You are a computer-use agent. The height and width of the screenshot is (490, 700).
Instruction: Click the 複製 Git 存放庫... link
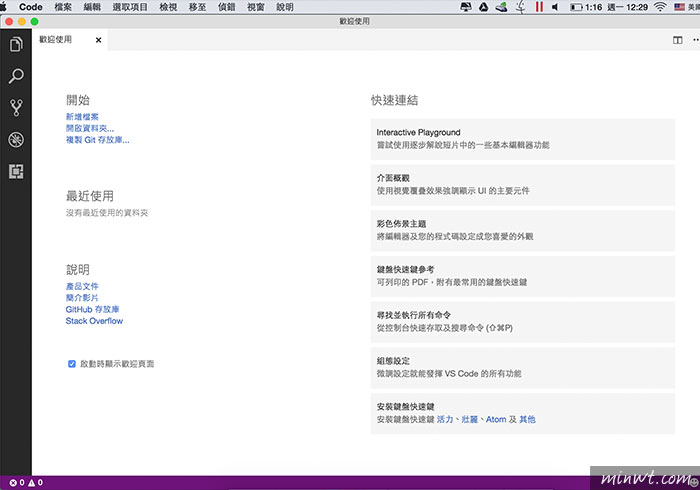97,140
